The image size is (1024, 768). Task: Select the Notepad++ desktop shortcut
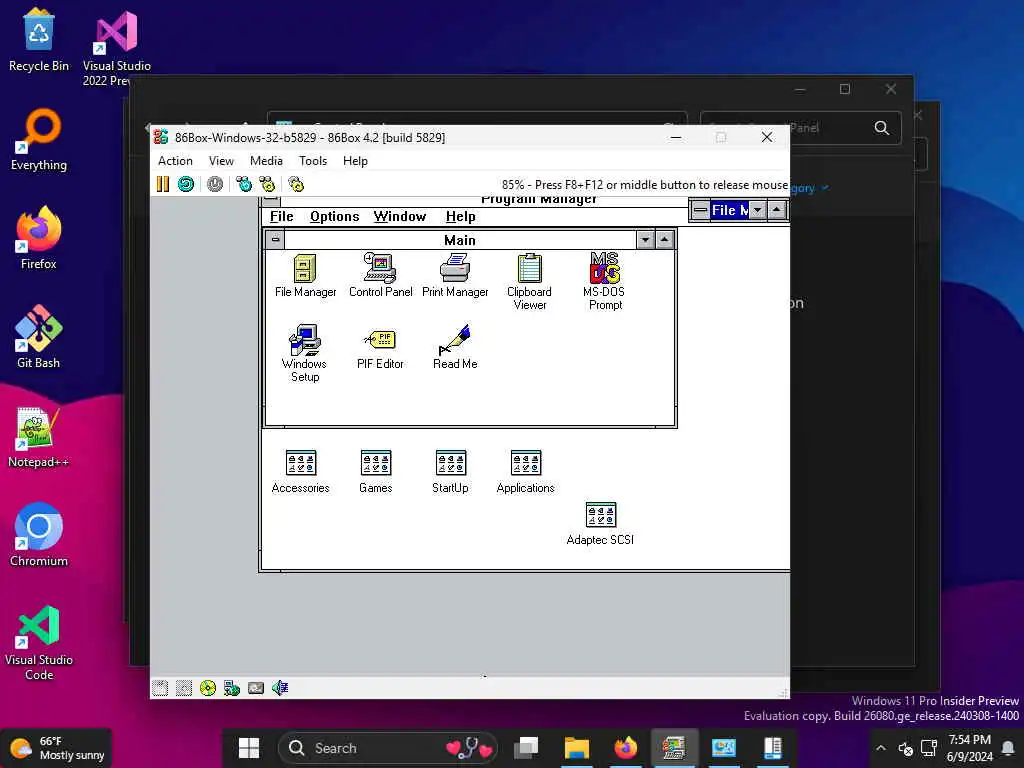[39, 436]
